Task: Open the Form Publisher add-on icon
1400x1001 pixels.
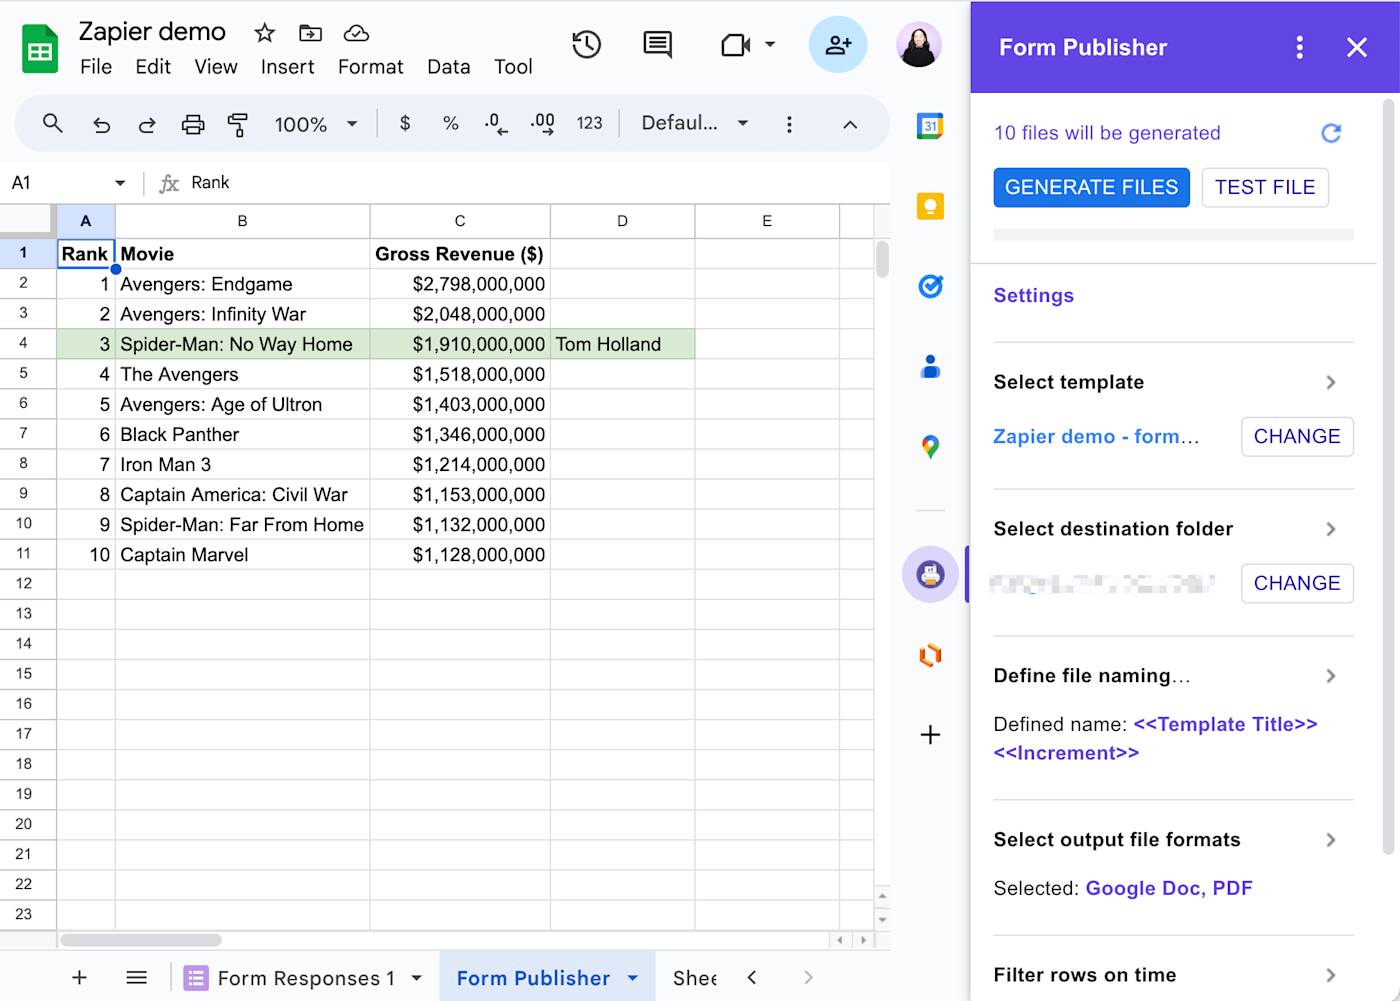Action: (930, 574)
